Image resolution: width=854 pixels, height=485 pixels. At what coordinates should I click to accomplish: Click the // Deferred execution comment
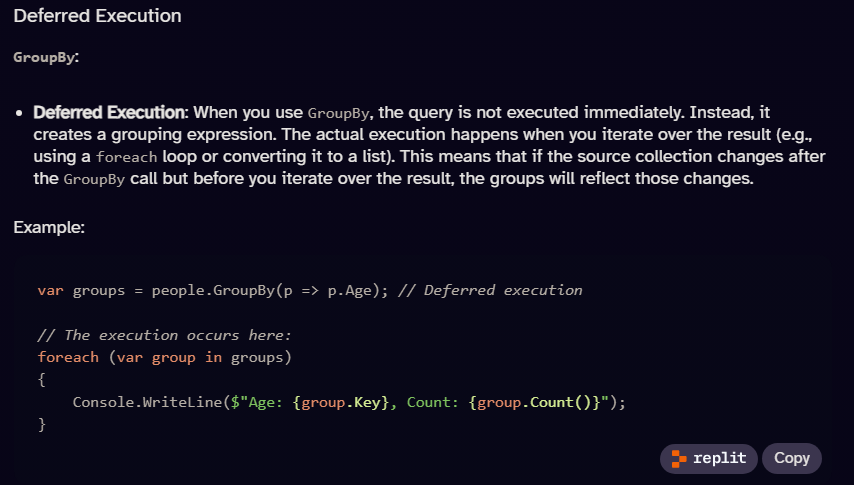[490, 290]
